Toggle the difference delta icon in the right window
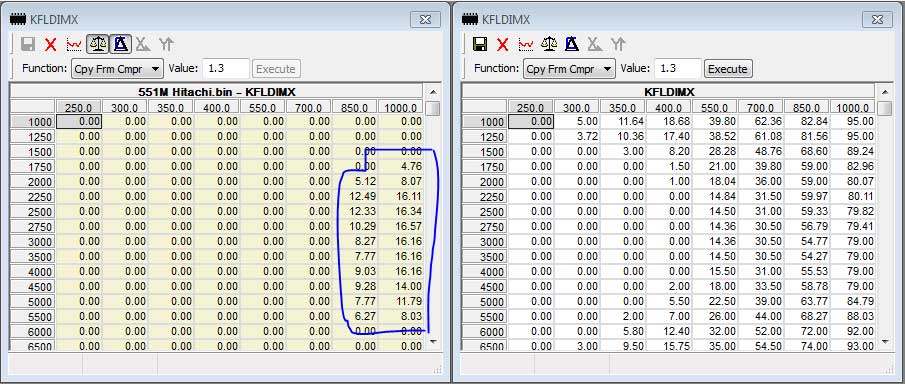This screenshot has width=905, height=384. coord(572,44)
